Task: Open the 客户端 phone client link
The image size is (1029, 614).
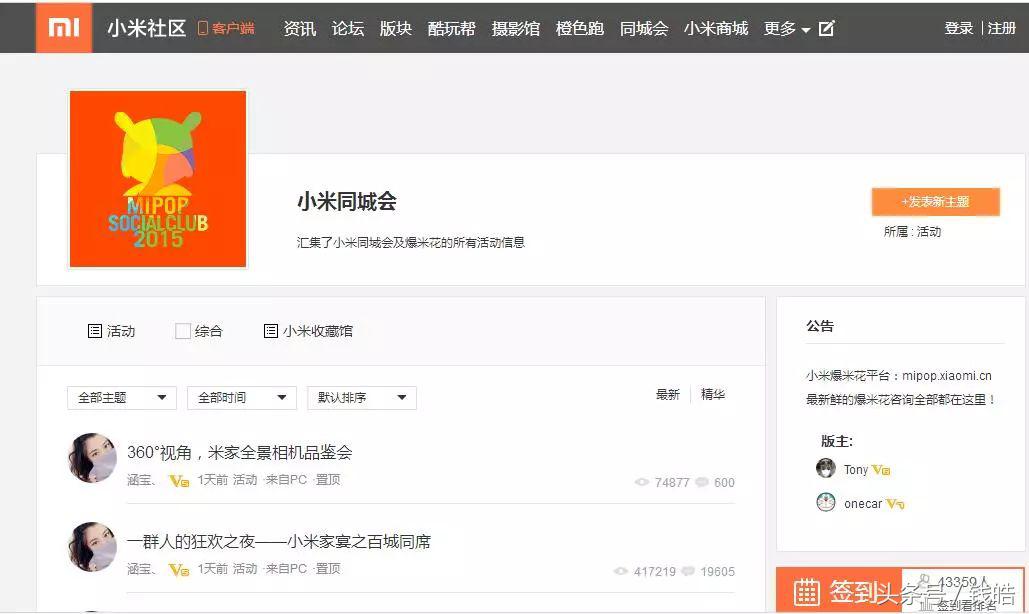Action: point(226,28)
